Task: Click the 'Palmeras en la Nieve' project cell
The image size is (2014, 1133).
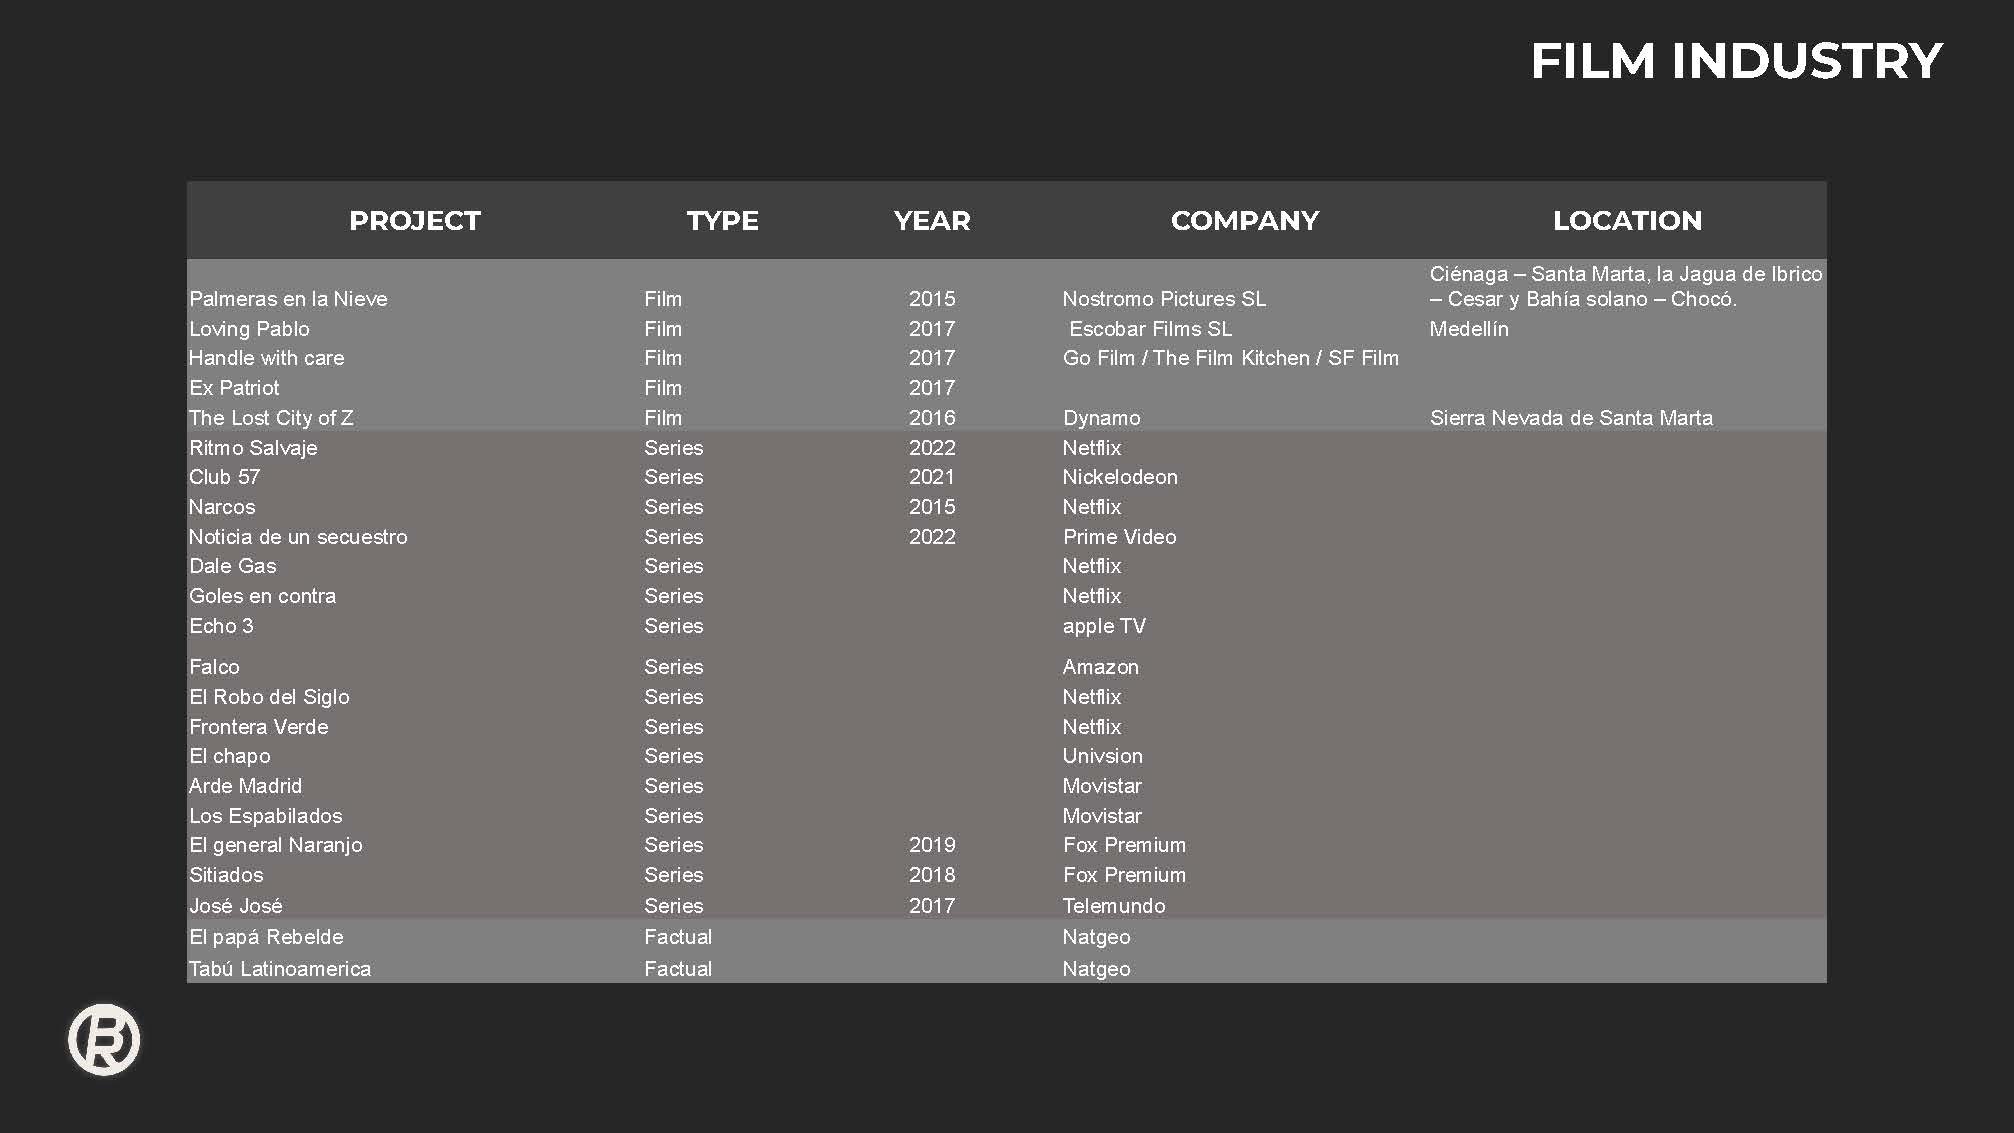Action: 288,299
